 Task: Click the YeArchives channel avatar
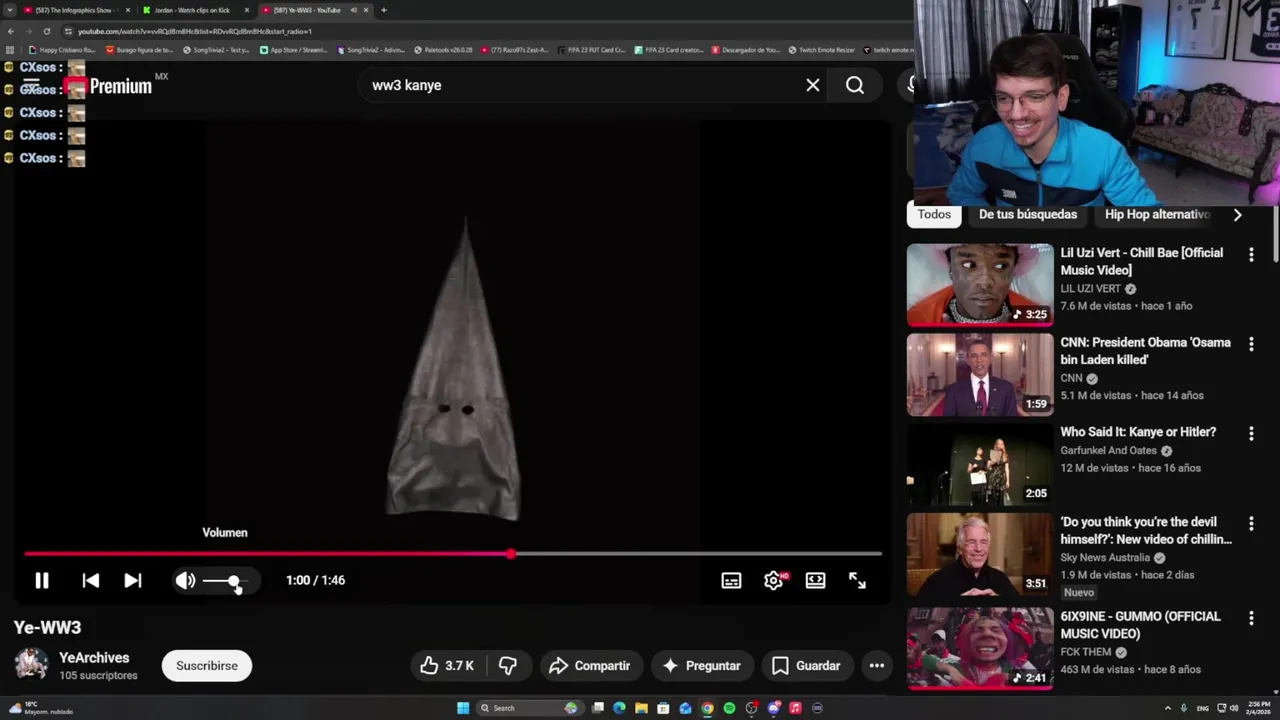(31, 665)
